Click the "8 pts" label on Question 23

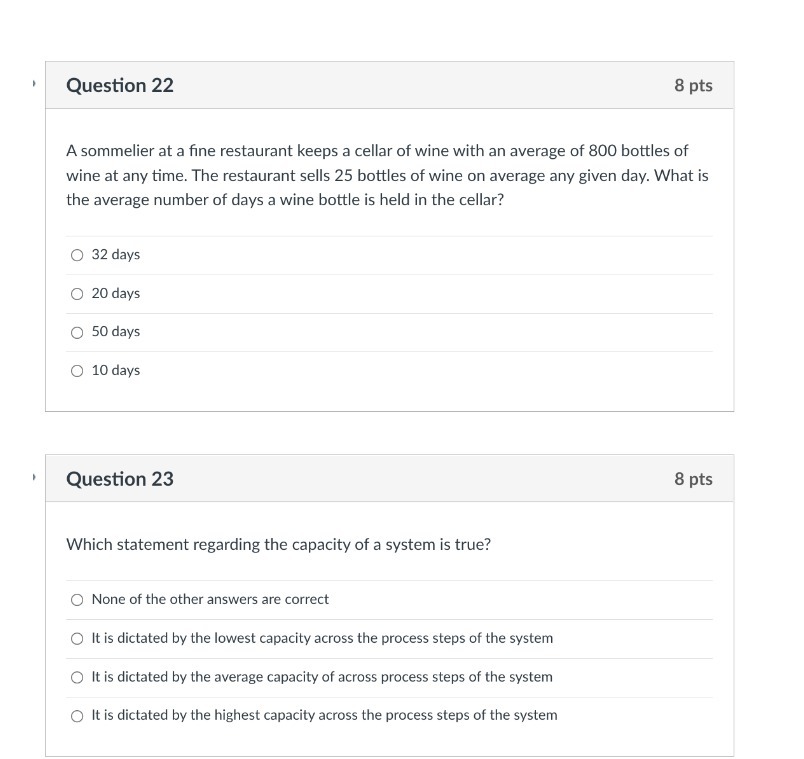click(x=695, y=479)
